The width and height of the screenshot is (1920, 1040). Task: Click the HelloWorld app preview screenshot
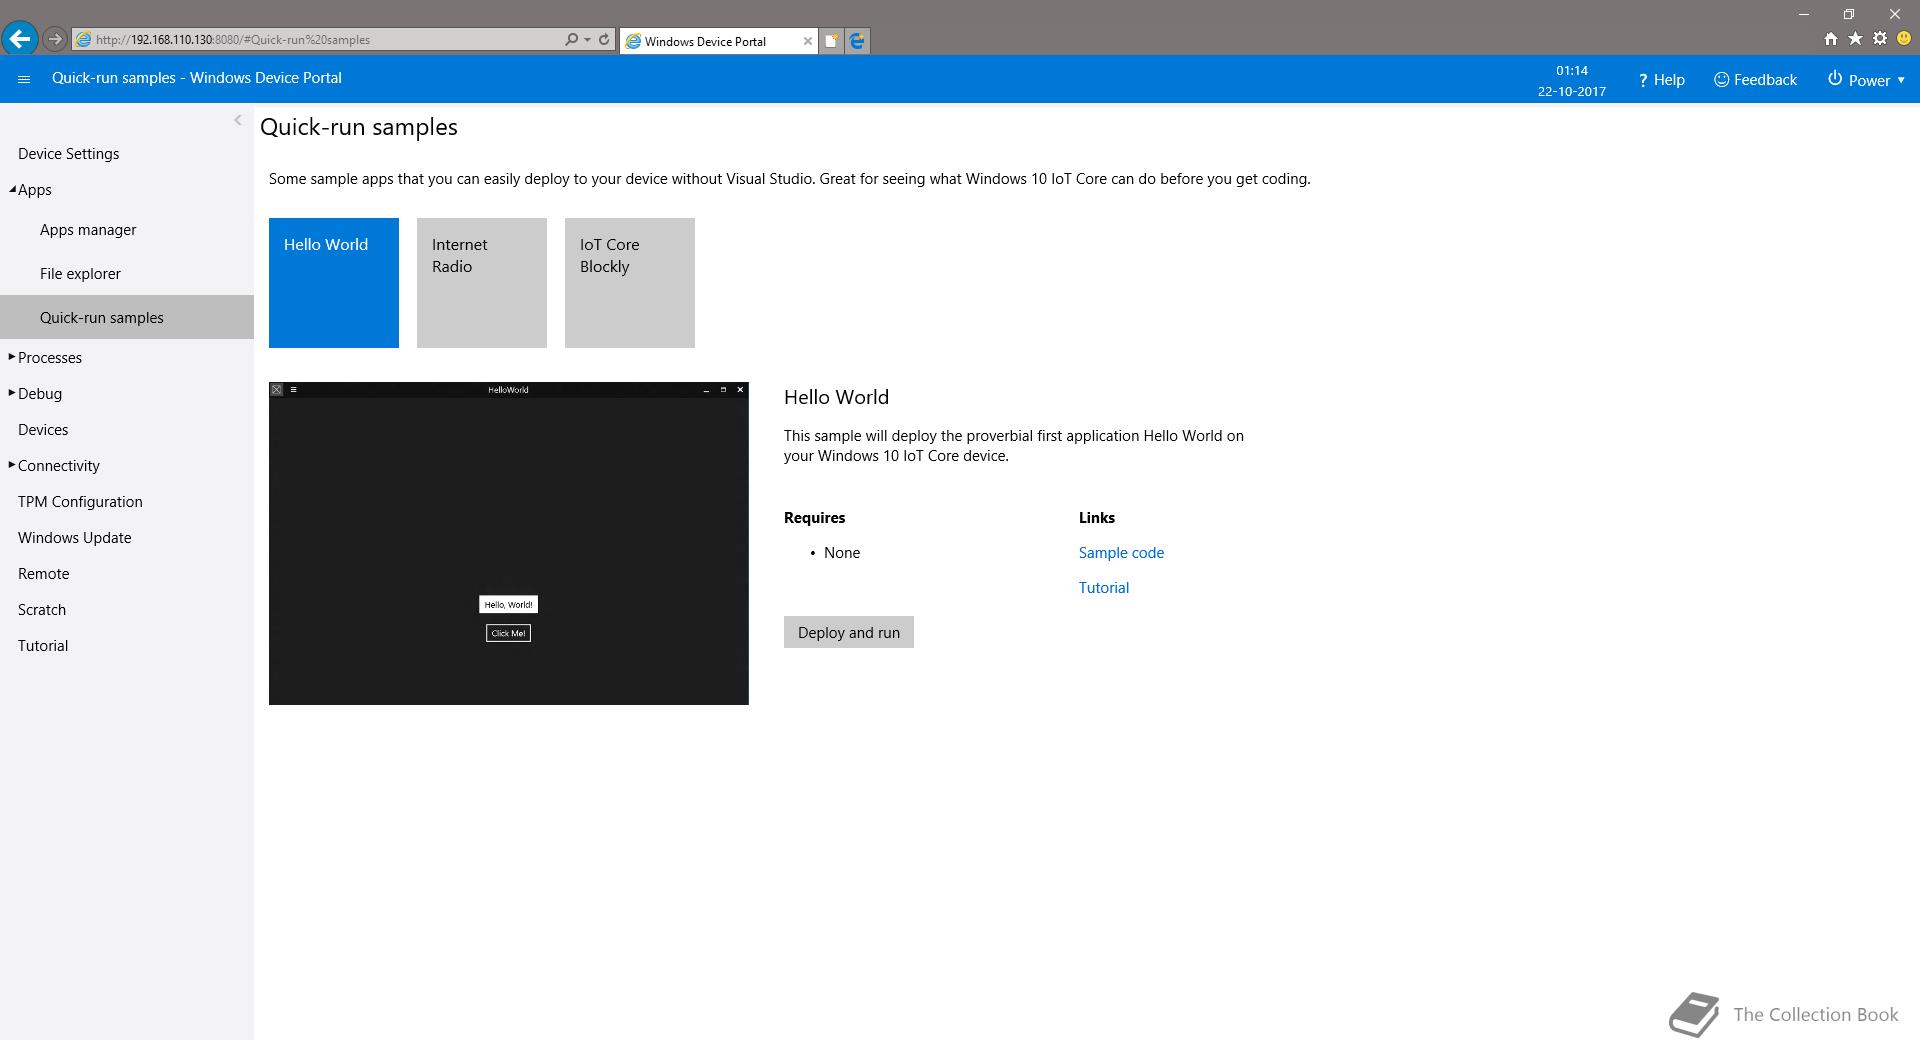tap(509, 543)
